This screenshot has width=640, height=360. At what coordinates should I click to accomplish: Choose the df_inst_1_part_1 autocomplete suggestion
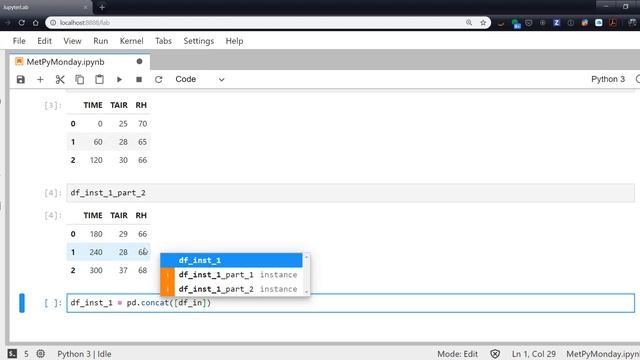pyautogui.click(x=231, y=275)
